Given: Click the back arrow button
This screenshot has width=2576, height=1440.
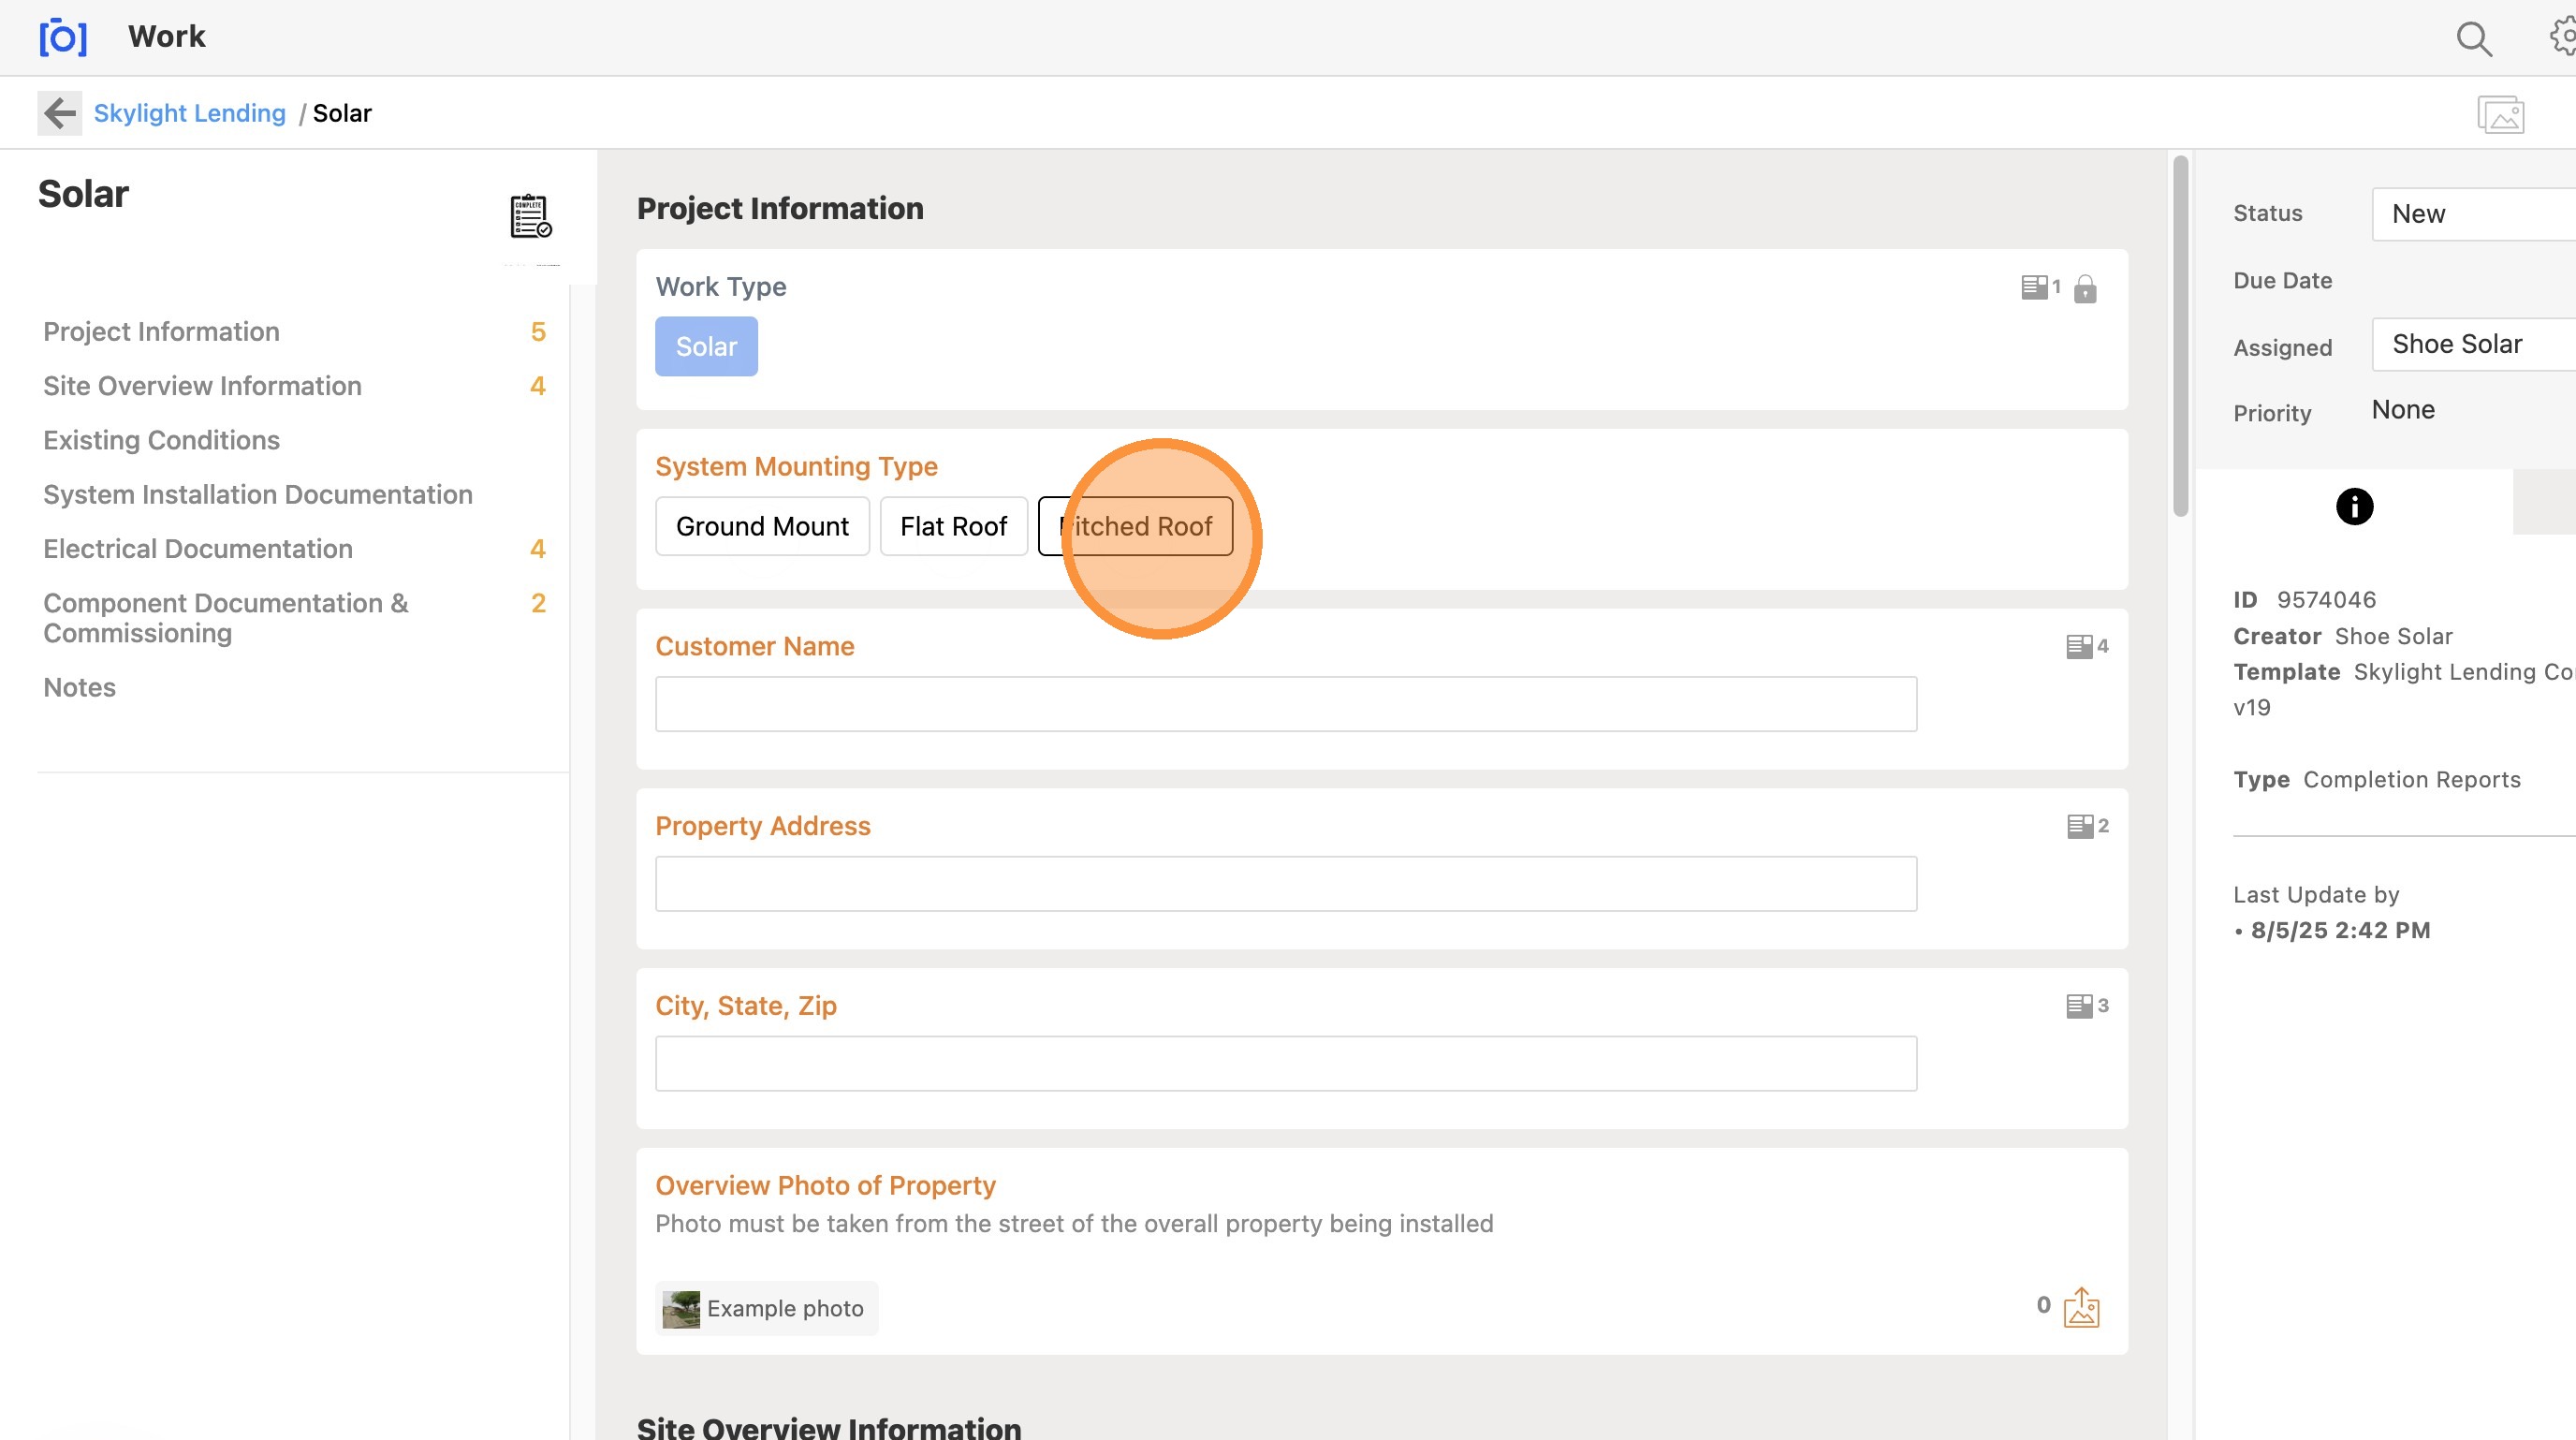Looking at the screenshot, I should [x=60, y=113].
